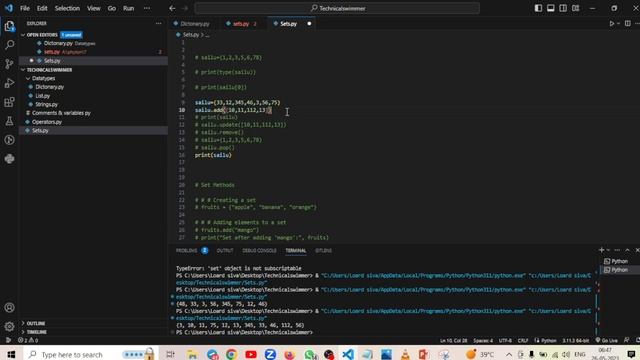Image resolution: width=640 pixels, height=360 pixels.
Task: Open Explorer more actions ellipsis
Action: 158,24
